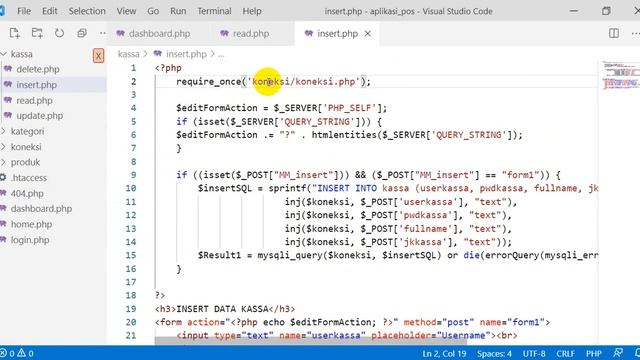
Task: Open insert.php in the explorer
Action: [36, 85]
